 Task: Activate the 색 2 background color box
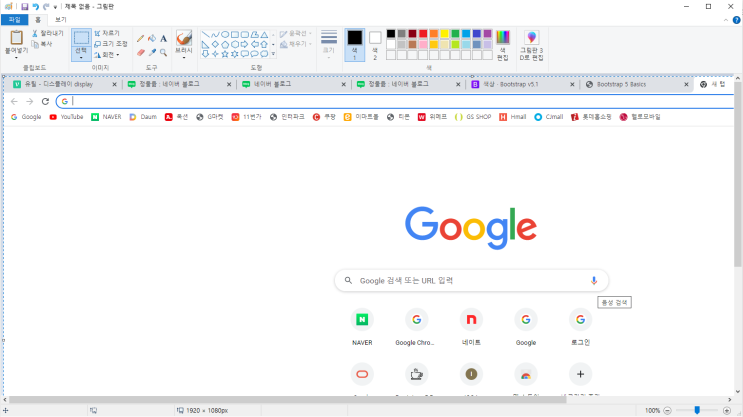click(375, 45)
